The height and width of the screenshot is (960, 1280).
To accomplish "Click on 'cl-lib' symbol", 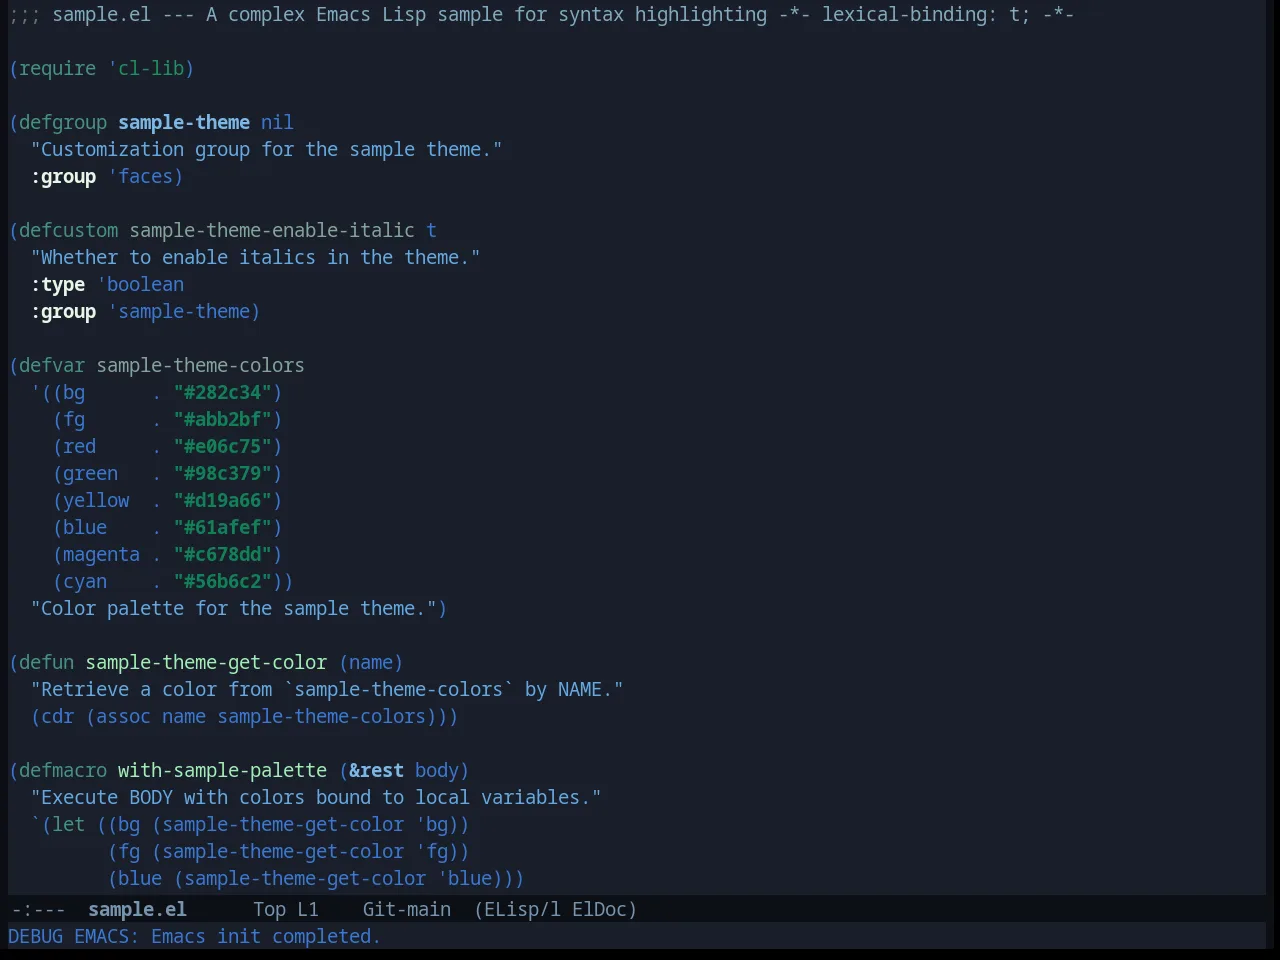I will point(151,68).
